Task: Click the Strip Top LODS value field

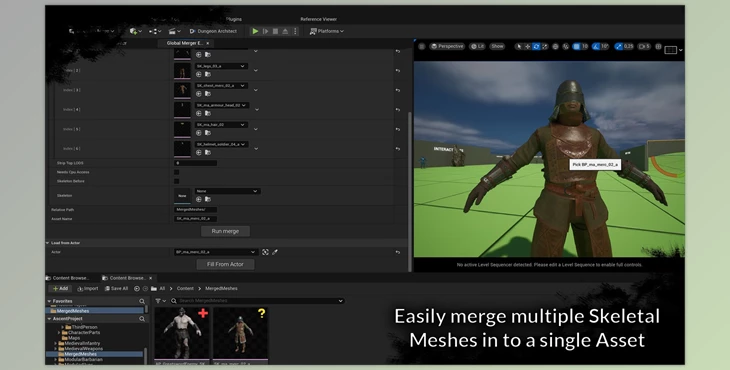Action: (x=196, y=163)
